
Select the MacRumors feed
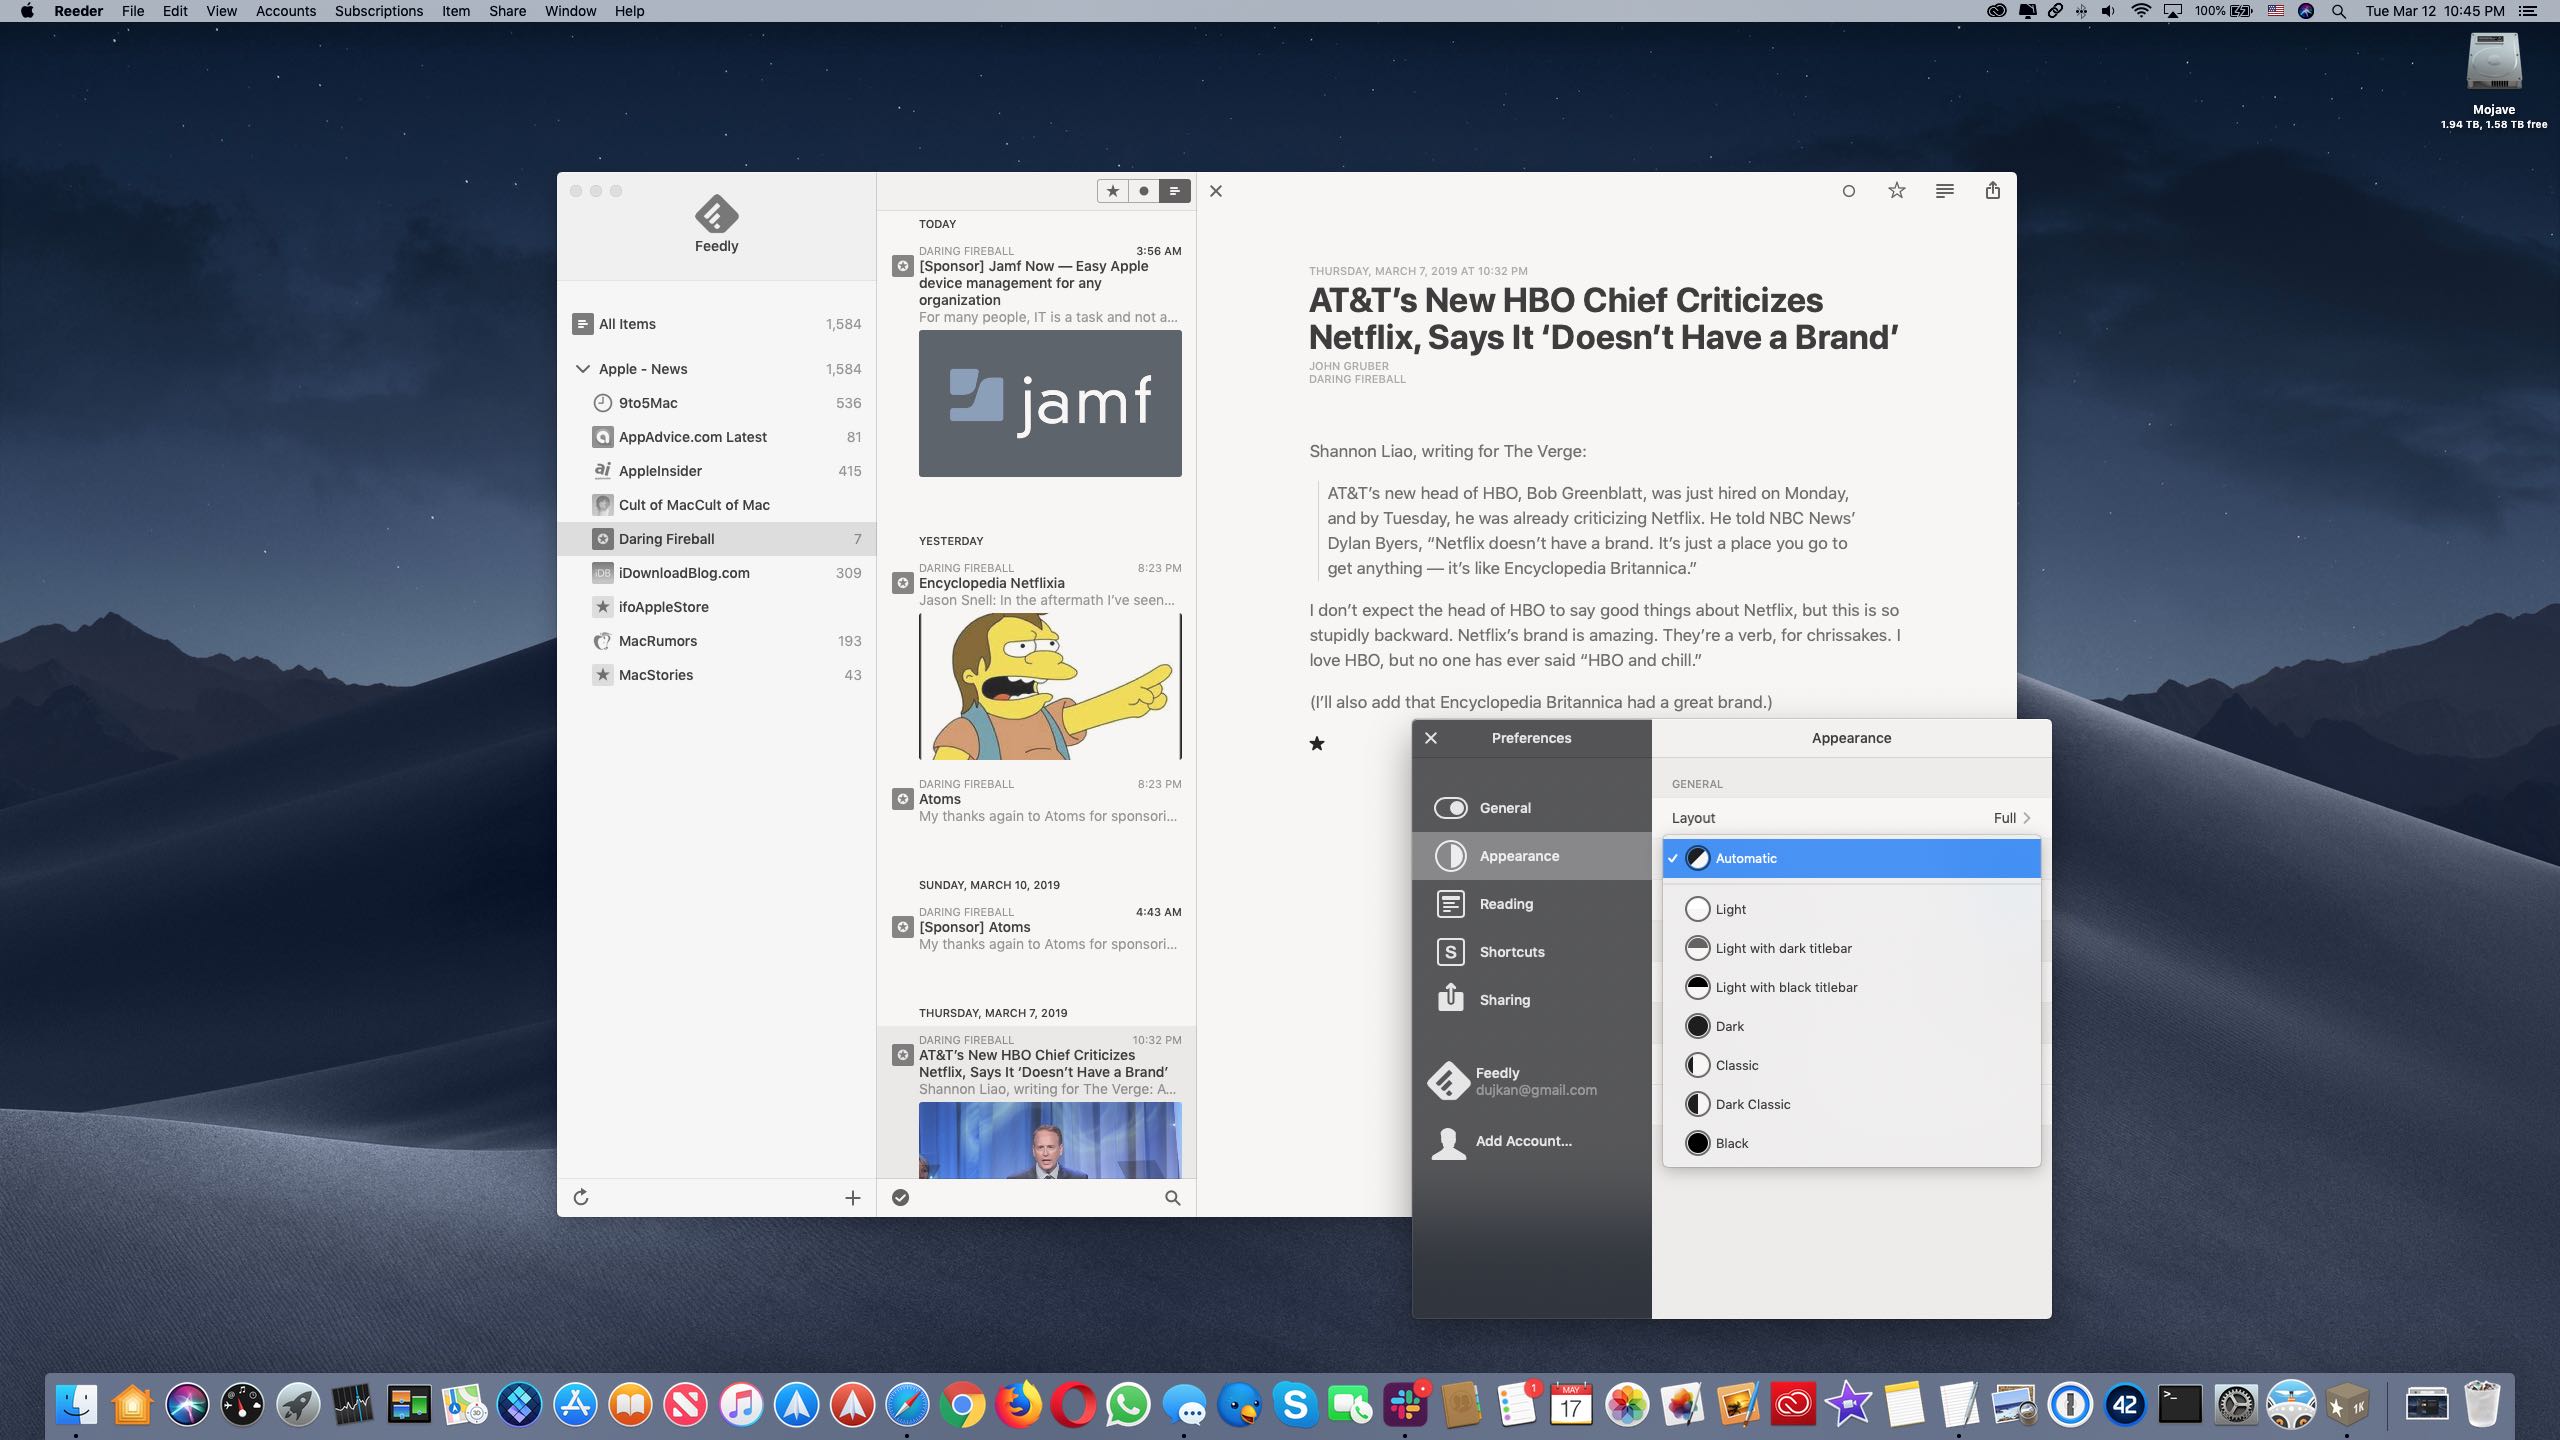(x=716, y=641)
